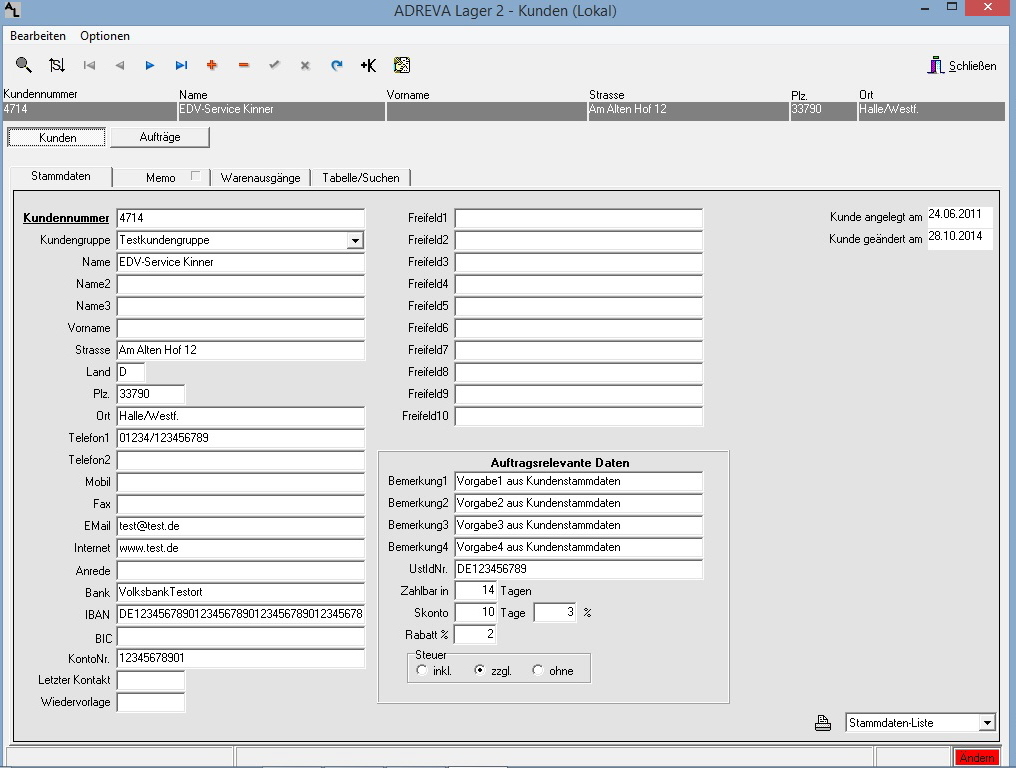Jump to first customer record

point(89,65)
